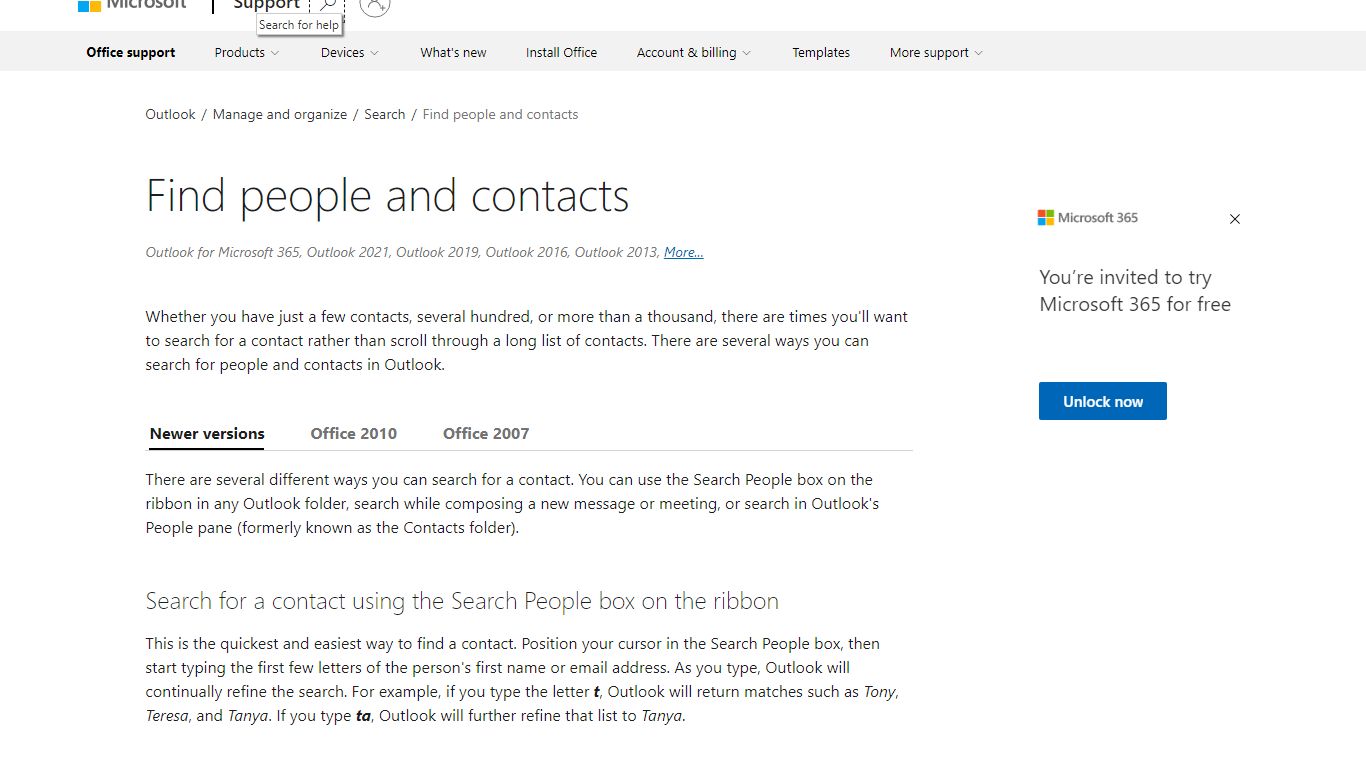Navigate to Manage and organize breadcrumb
Screen dimensions: 1366x768
click(x=280, y=115)
